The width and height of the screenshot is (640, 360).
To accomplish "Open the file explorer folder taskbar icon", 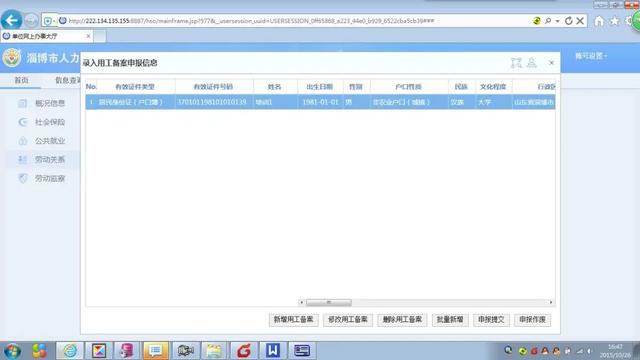I will click(214, 351).
